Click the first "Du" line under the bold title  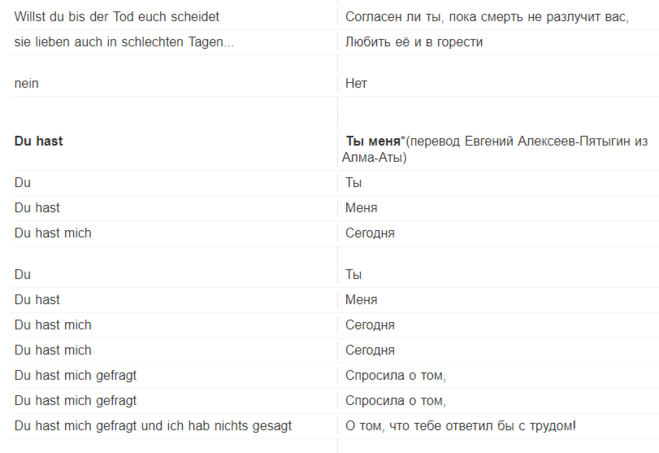pos(23,183)
